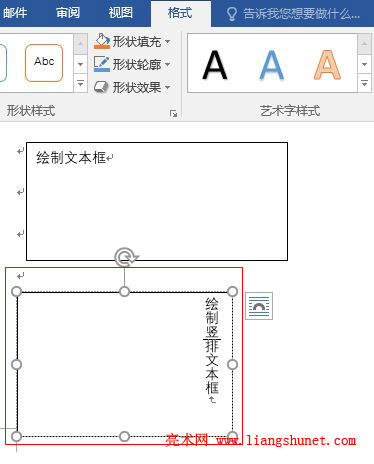Switch to the 审阅 tab

coord(68,13)
